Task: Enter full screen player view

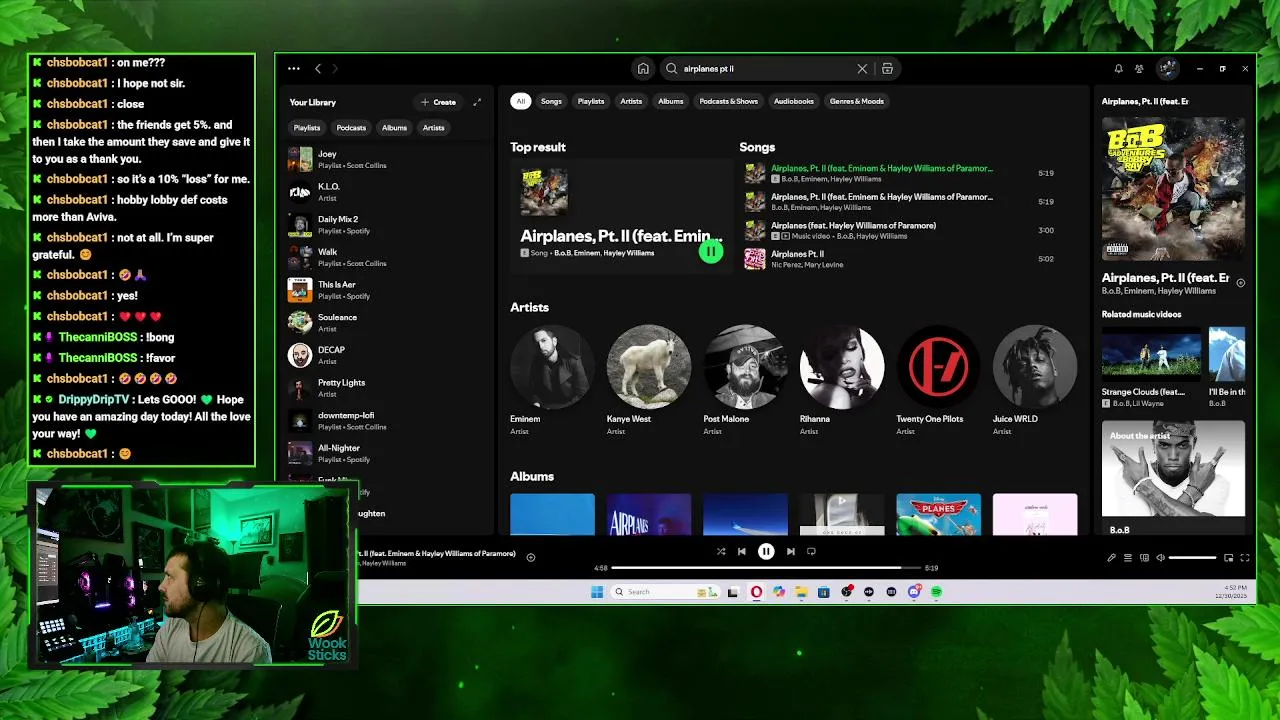Action: click(1245, 558)
